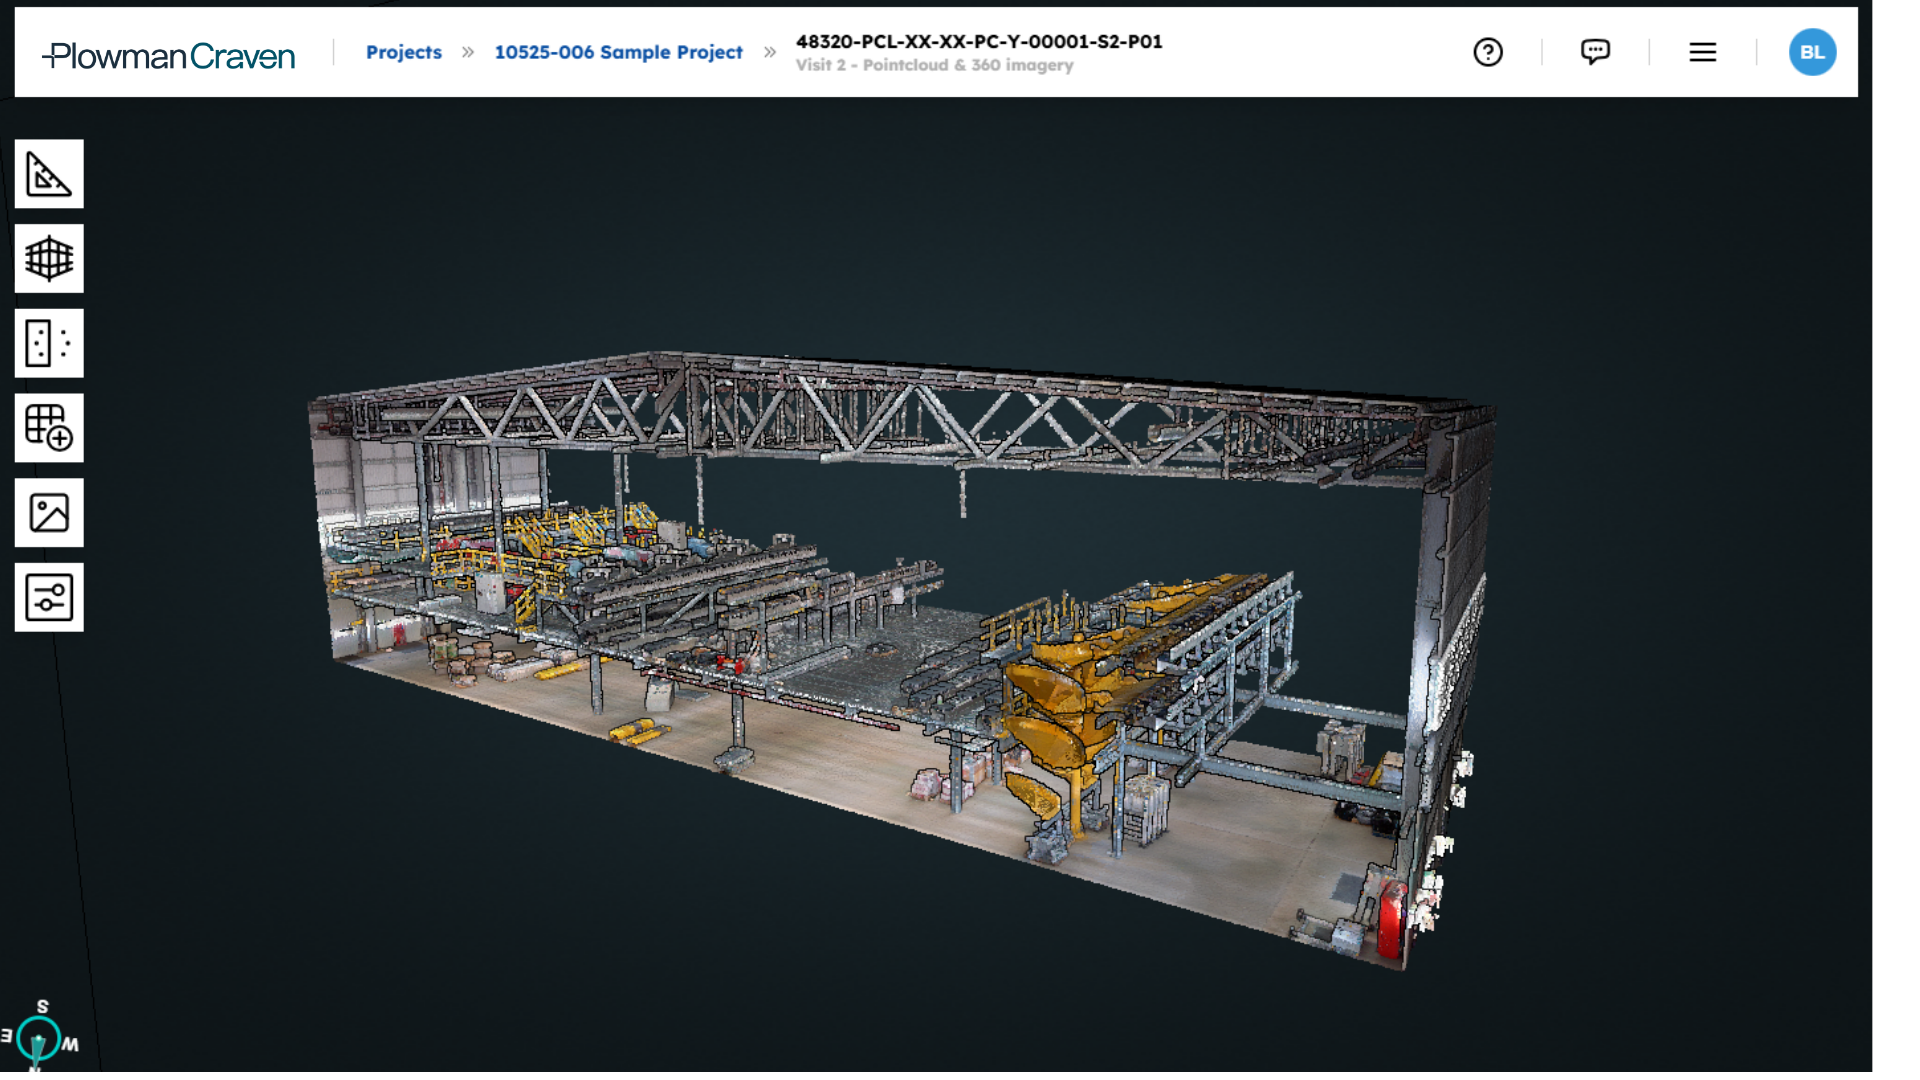1920x1080 pixels.
Task: Click the red equipment near right wall
Action: click(1391, 920)
